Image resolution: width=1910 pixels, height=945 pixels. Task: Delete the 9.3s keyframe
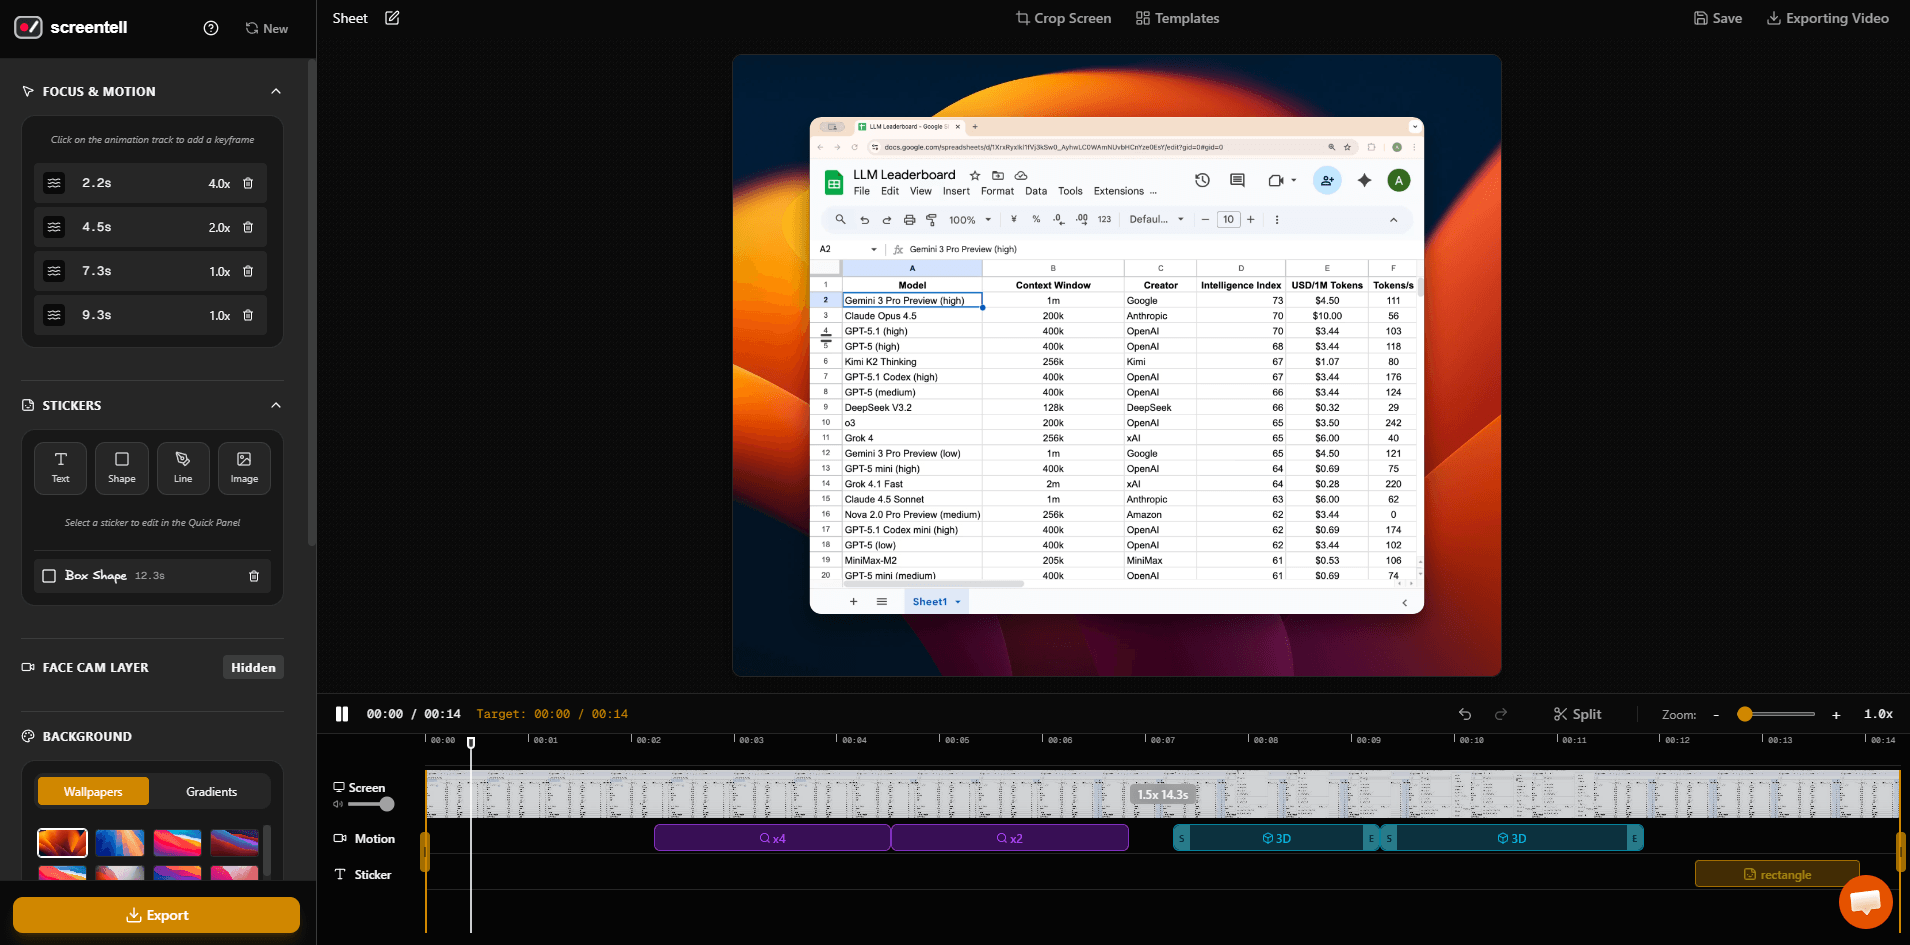click(x=248, y=315)
